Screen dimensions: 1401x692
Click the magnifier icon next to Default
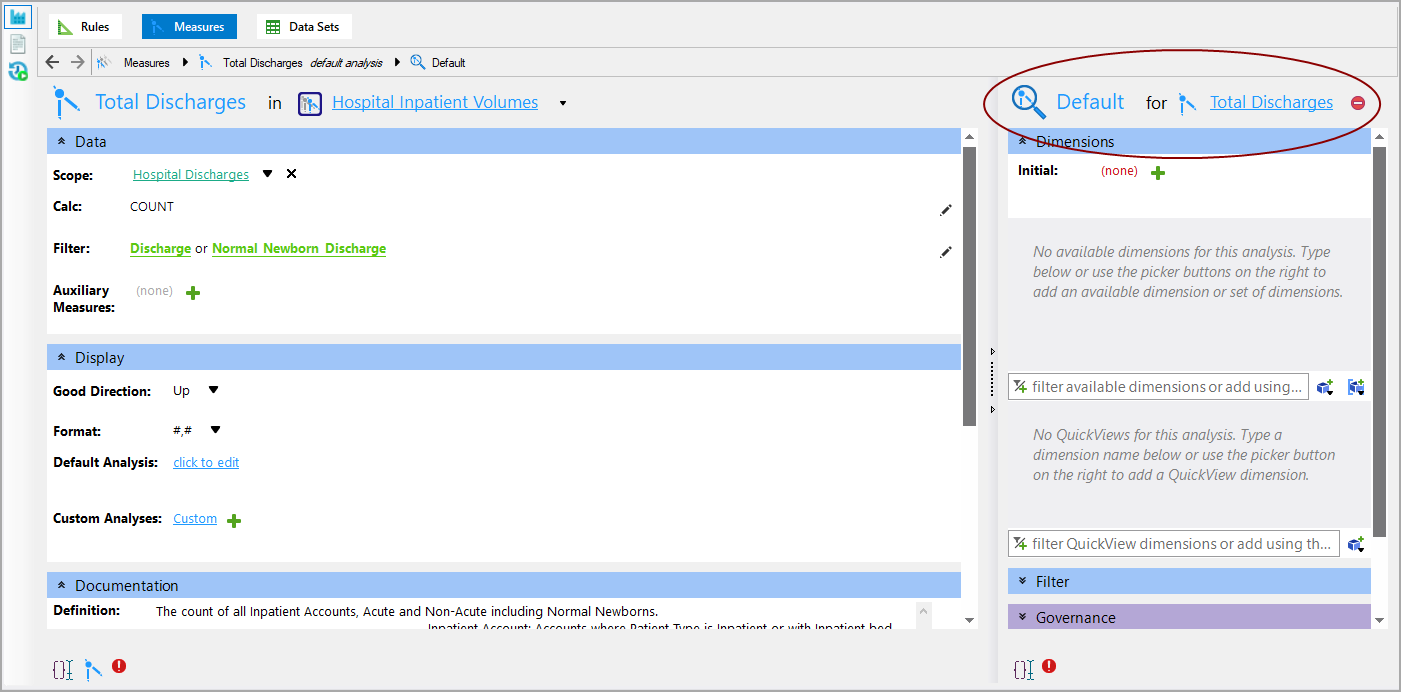1027,101
